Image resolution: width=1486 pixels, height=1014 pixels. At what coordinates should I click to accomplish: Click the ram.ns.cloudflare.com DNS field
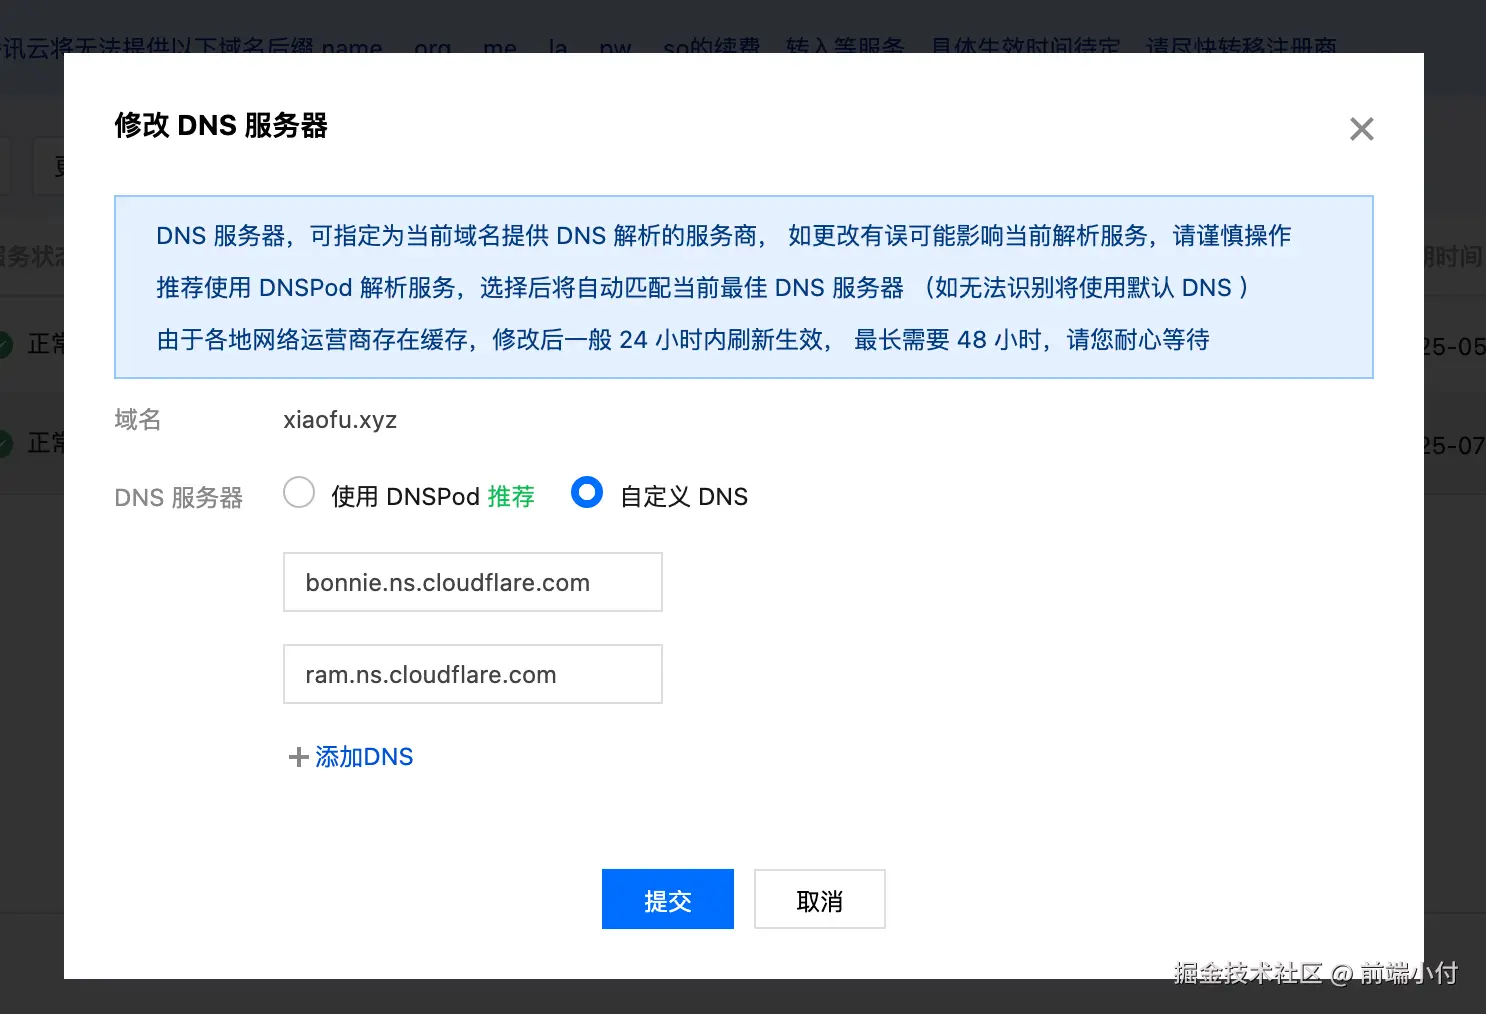click(x=473, y=674)
